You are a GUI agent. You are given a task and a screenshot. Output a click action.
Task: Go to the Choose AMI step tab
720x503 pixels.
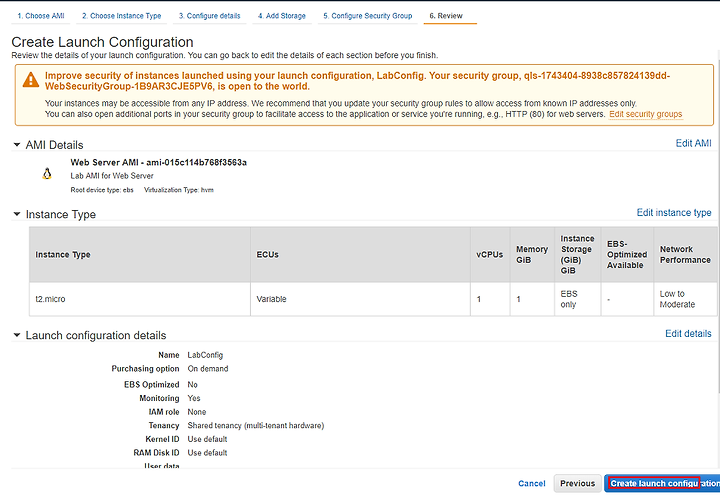coord(40,16)
